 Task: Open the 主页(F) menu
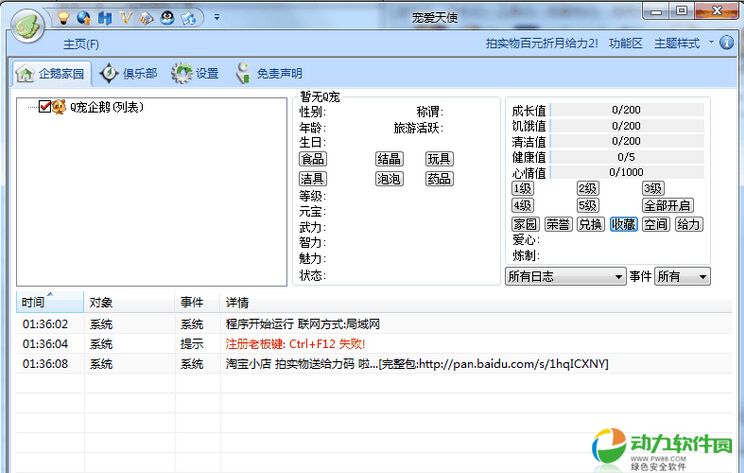[x=81, y=44]
